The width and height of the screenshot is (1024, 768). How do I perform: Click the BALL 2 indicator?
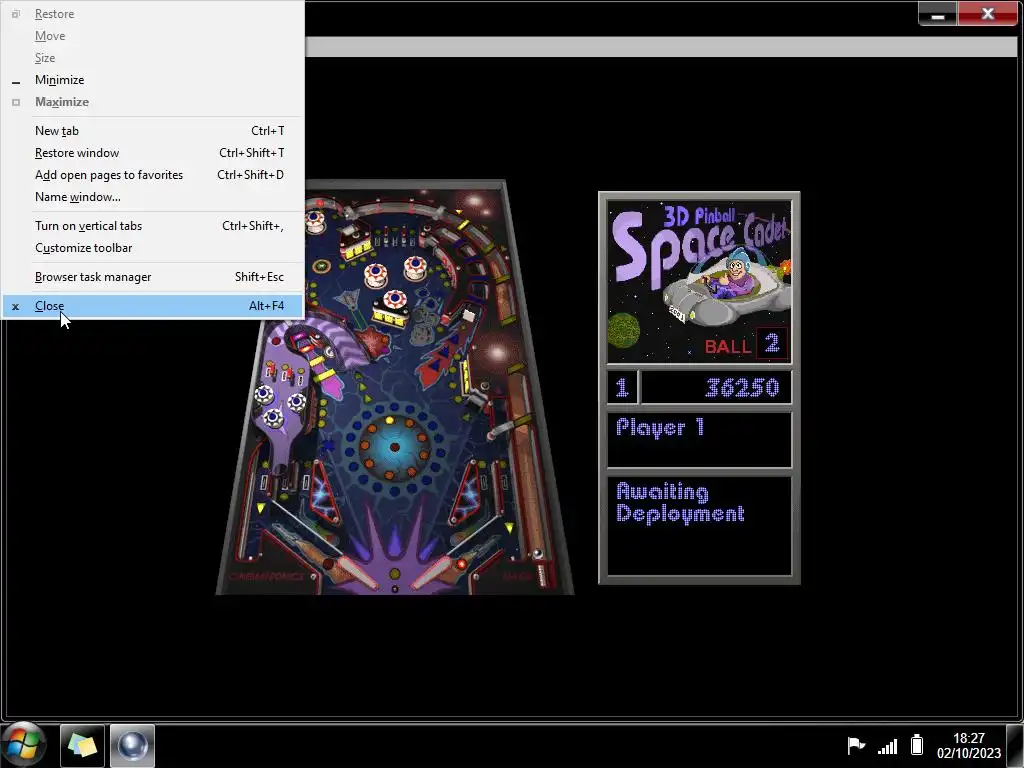746,345
